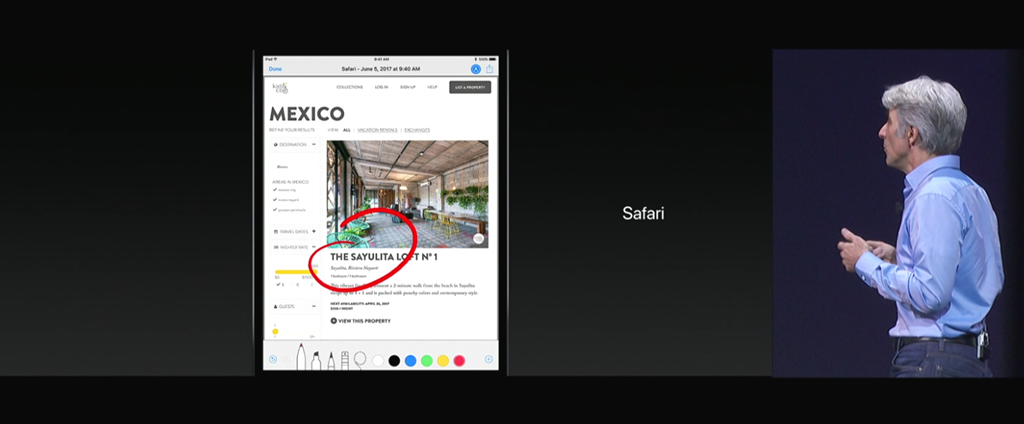The image size is (1024, 424).
Task: Click the Sayulita, Riviera Nayarit location text
Action: pyautogui.click(x=355, y=268)
